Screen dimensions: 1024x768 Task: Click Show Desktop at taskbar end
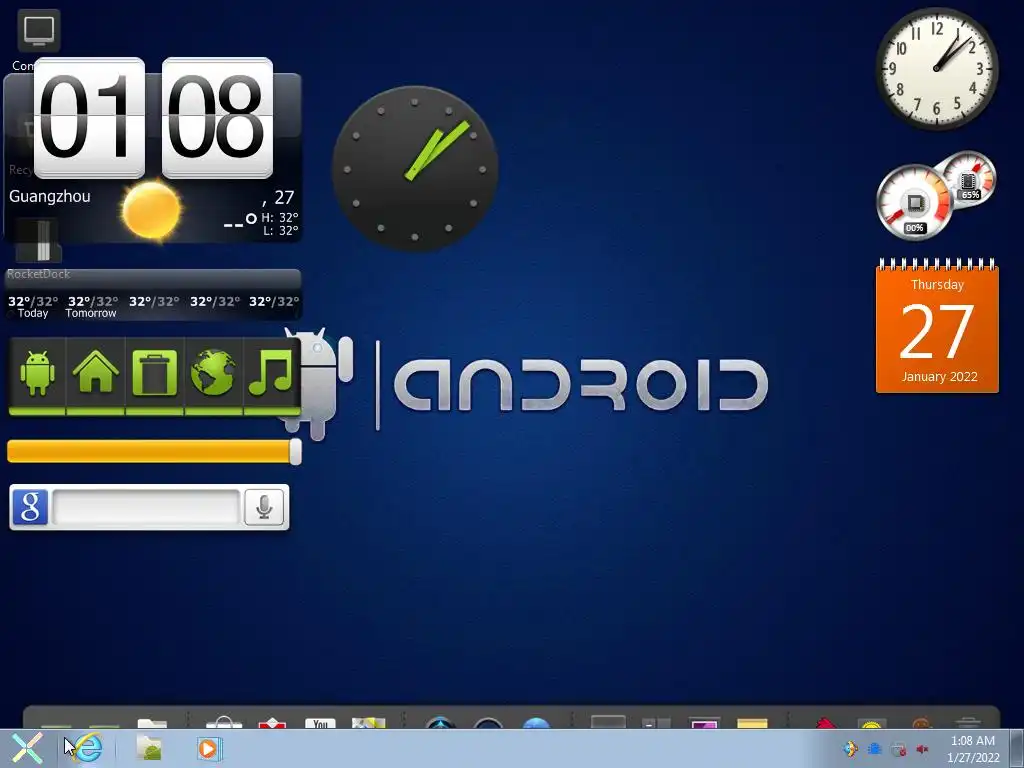pos(1017,748)
